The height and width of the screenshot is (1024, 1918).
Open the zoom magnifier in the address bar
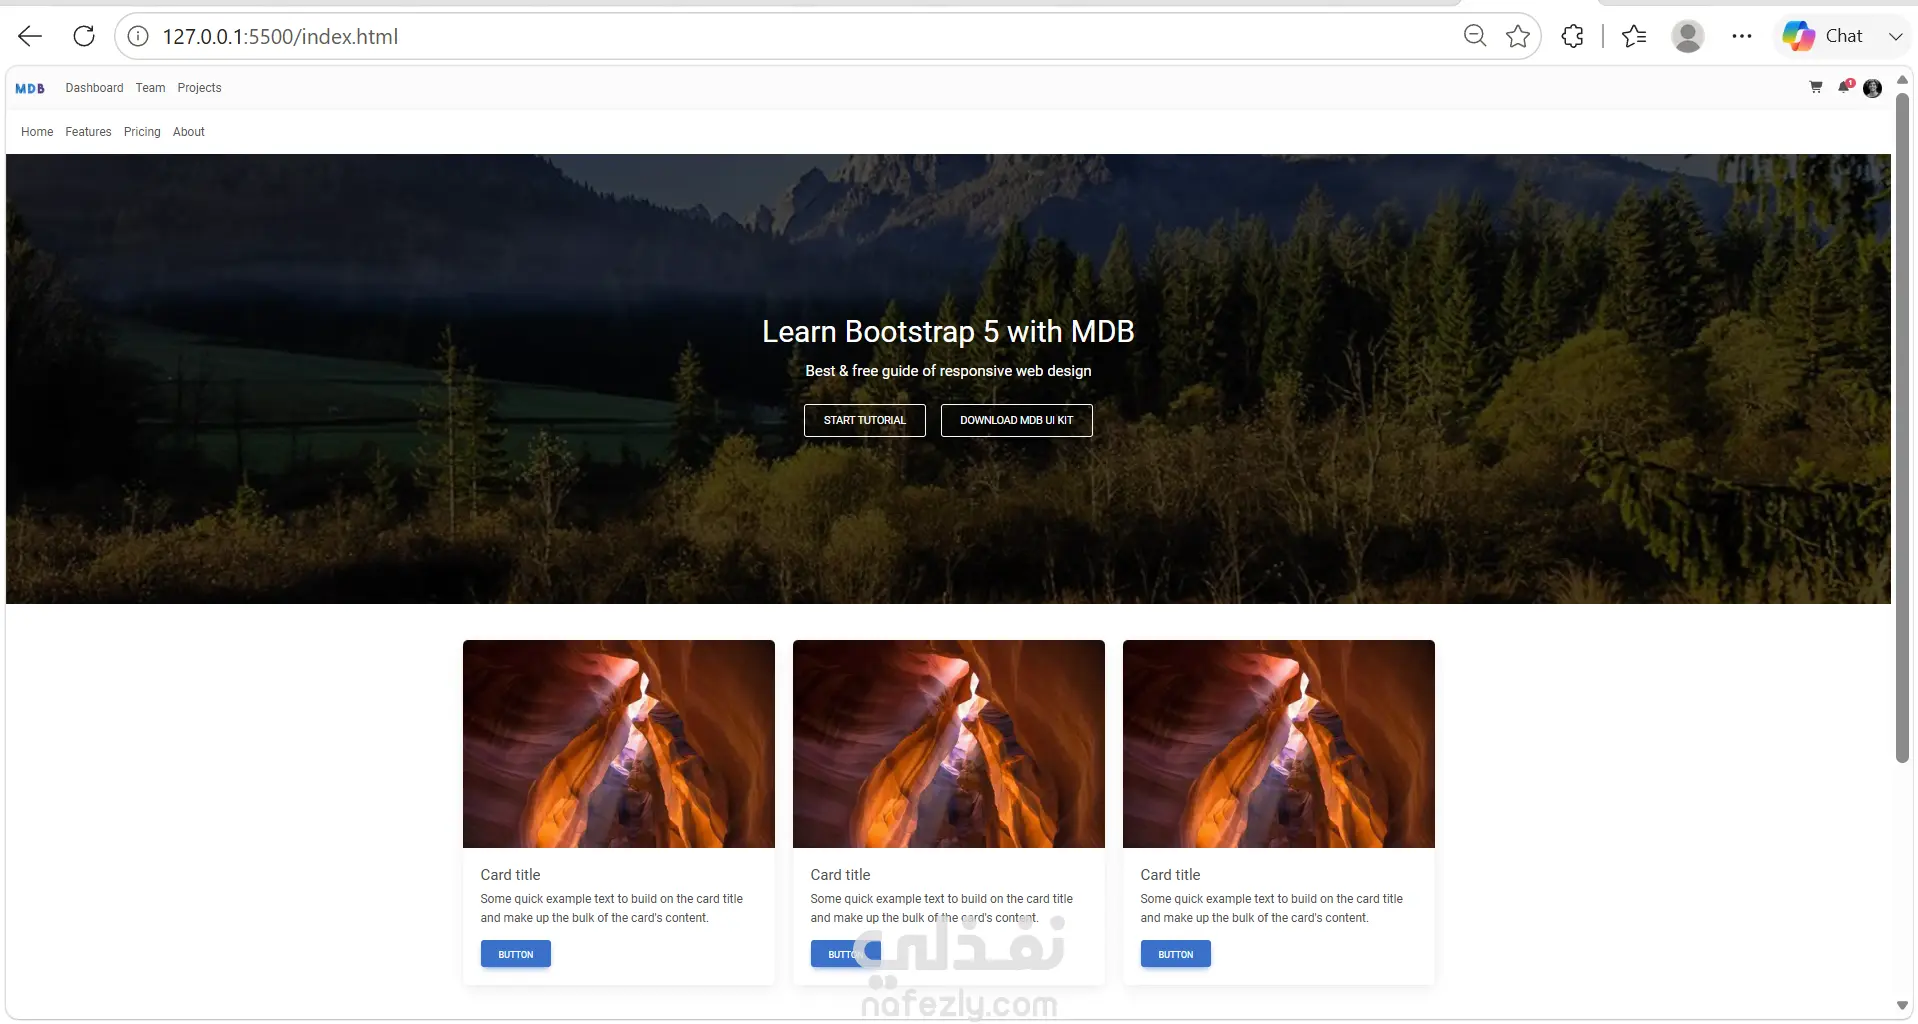[1474, 36]
